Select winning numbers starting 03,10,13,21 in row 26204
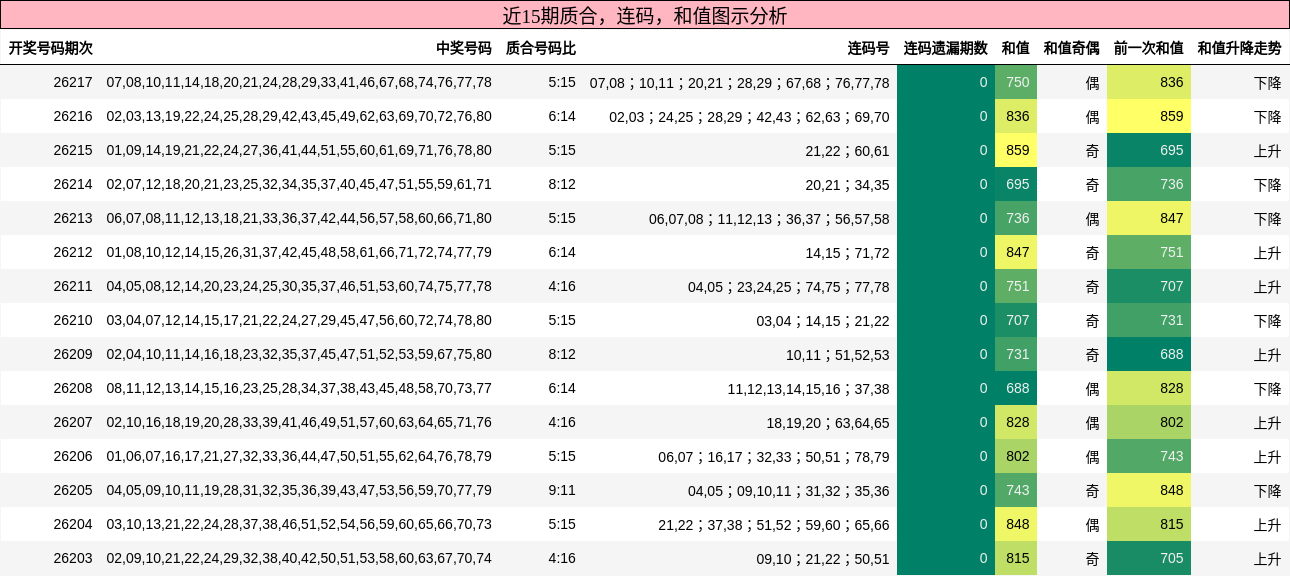The image size is (1290, 576). pos(299,524)
